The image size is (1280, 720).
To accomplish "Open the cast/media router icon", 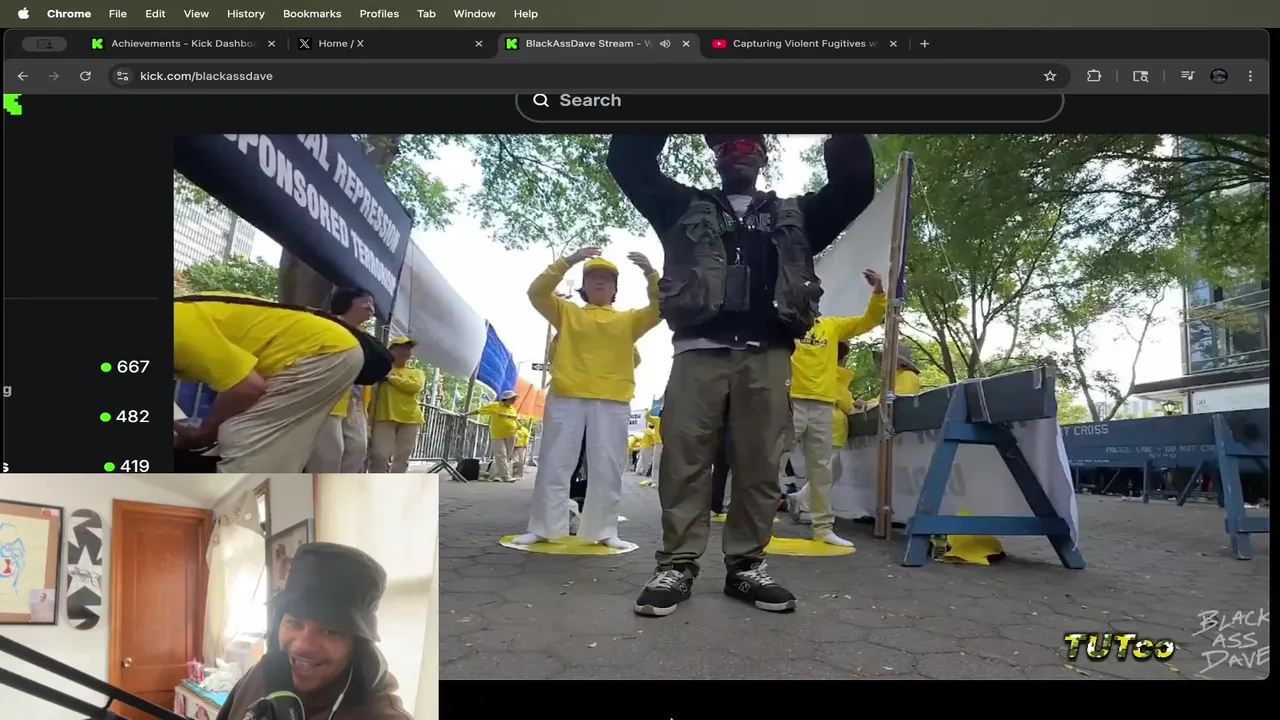I will (x=1140, y=76).
